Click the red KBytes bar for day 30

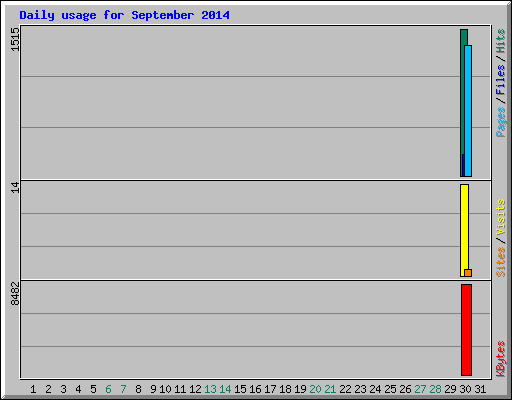[x=466, y=330]
